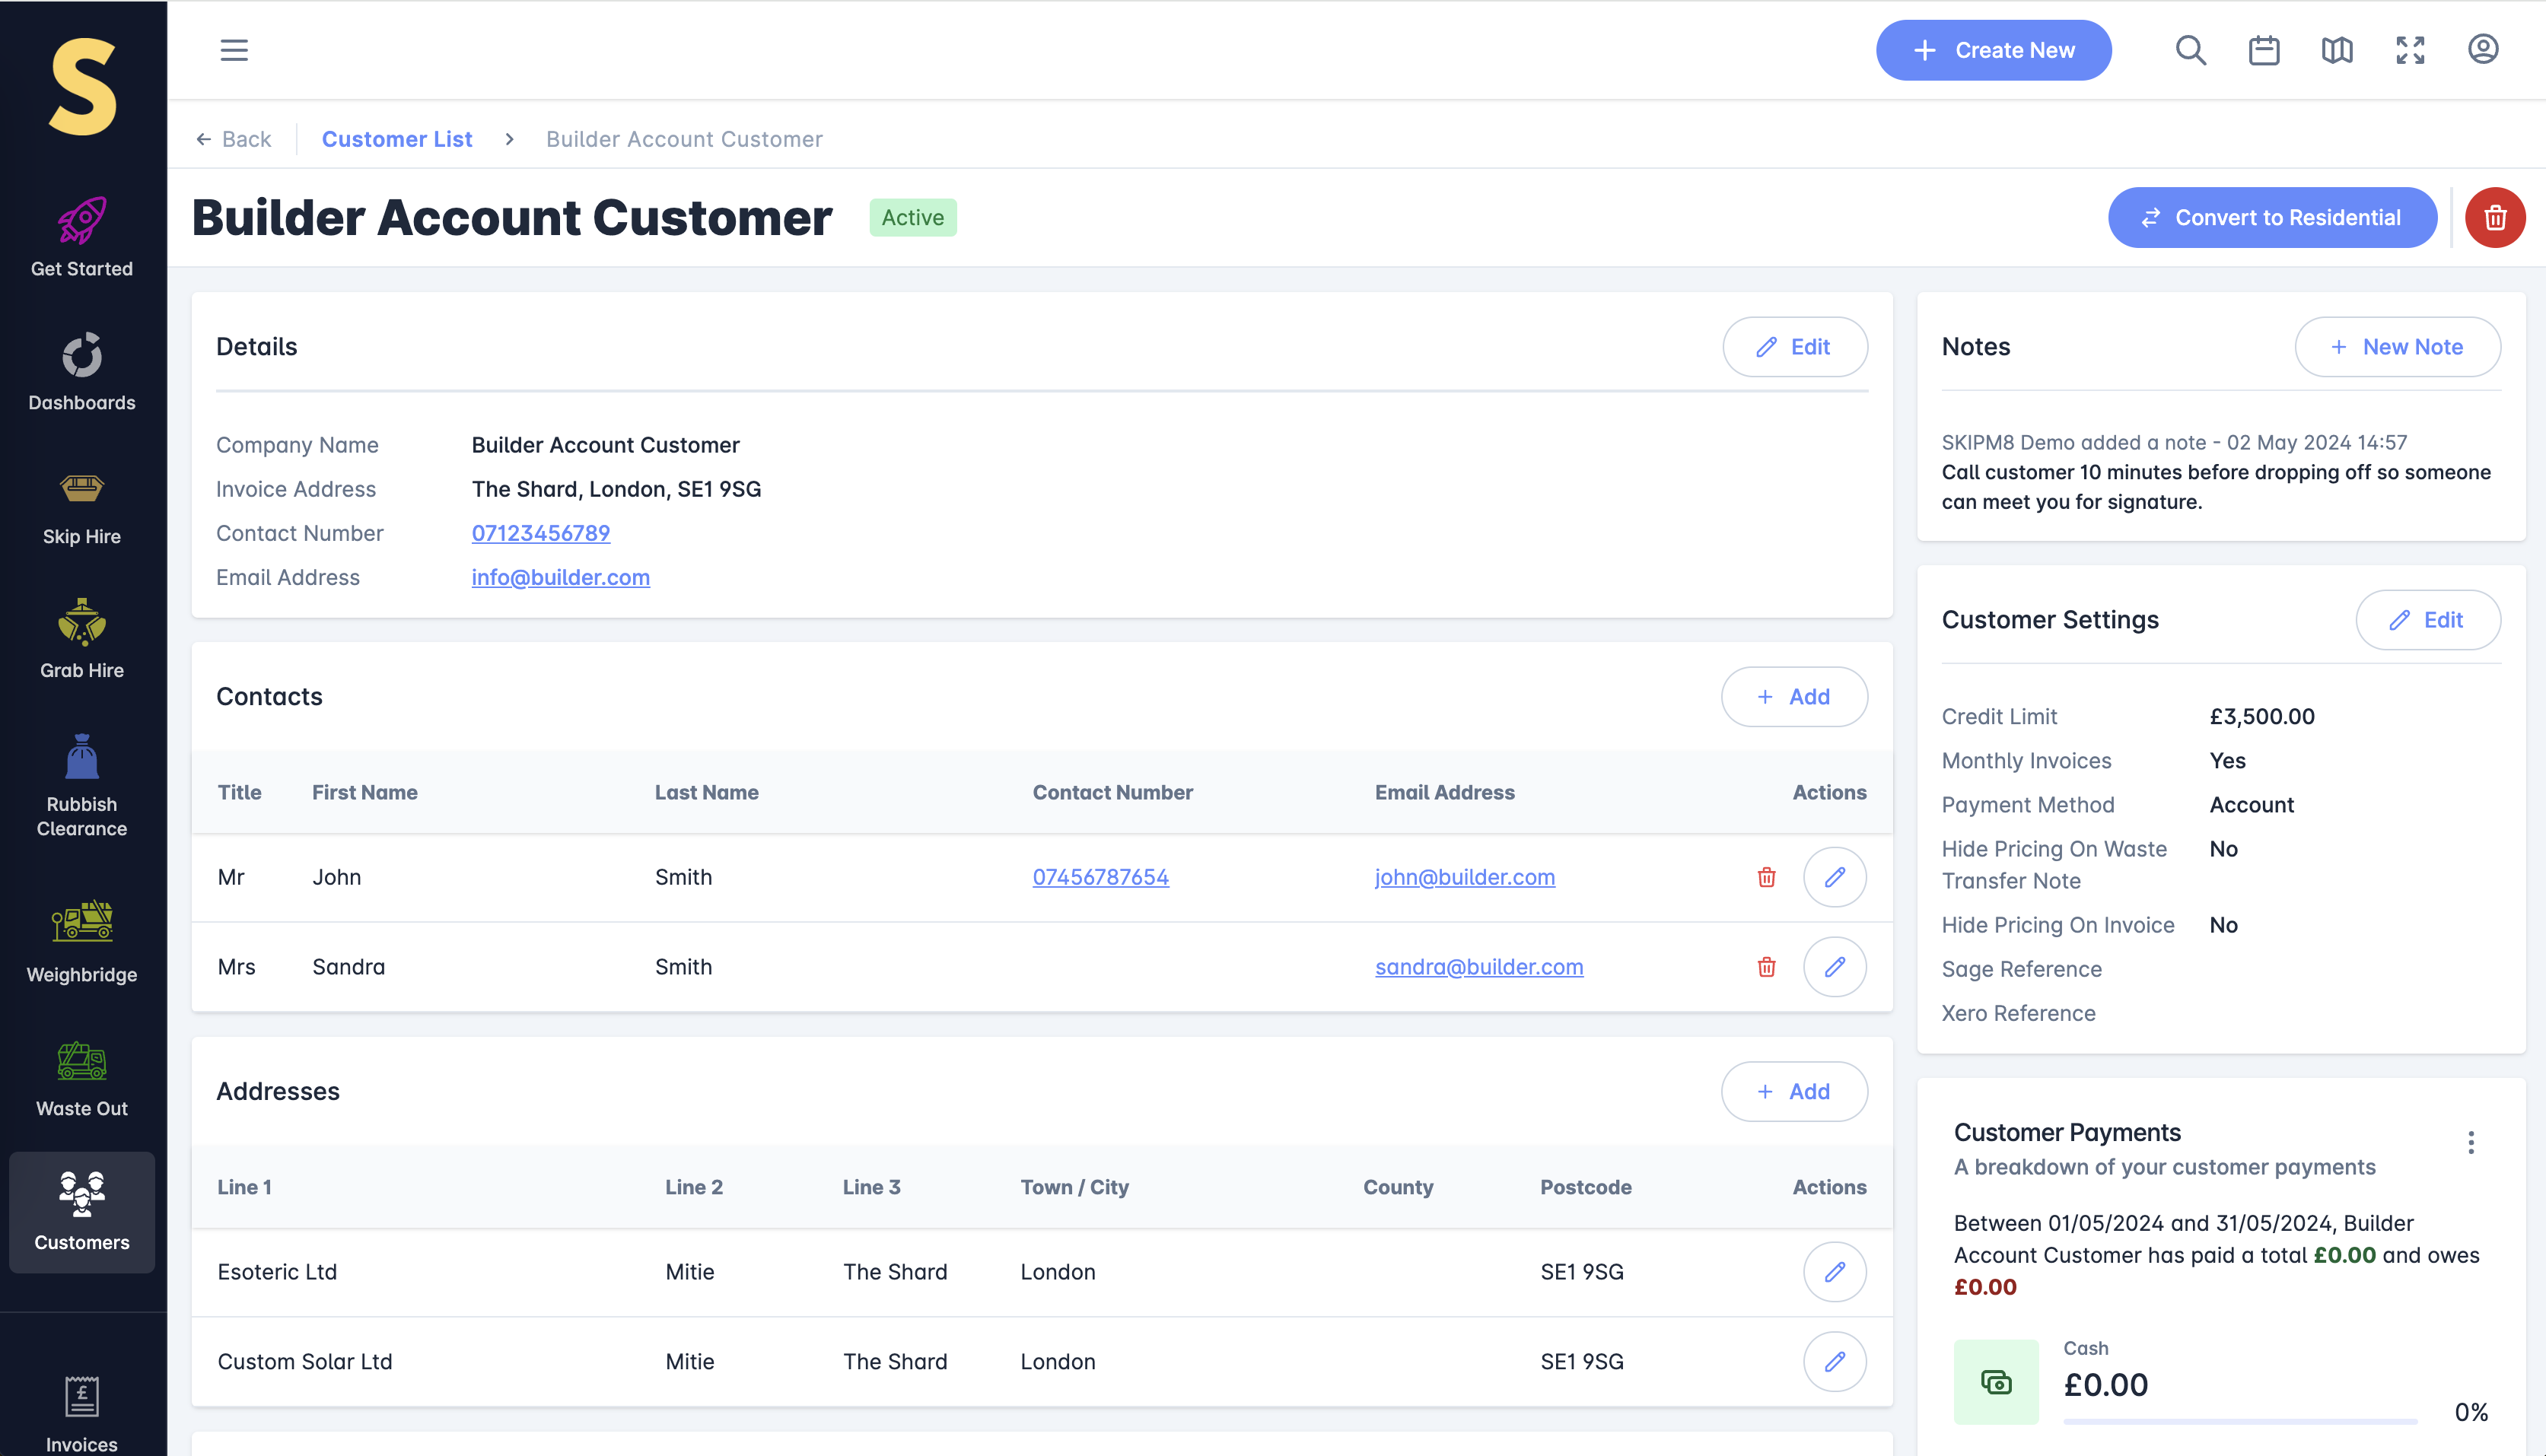Click Convert to Residential button

(x=2272, y=217)
